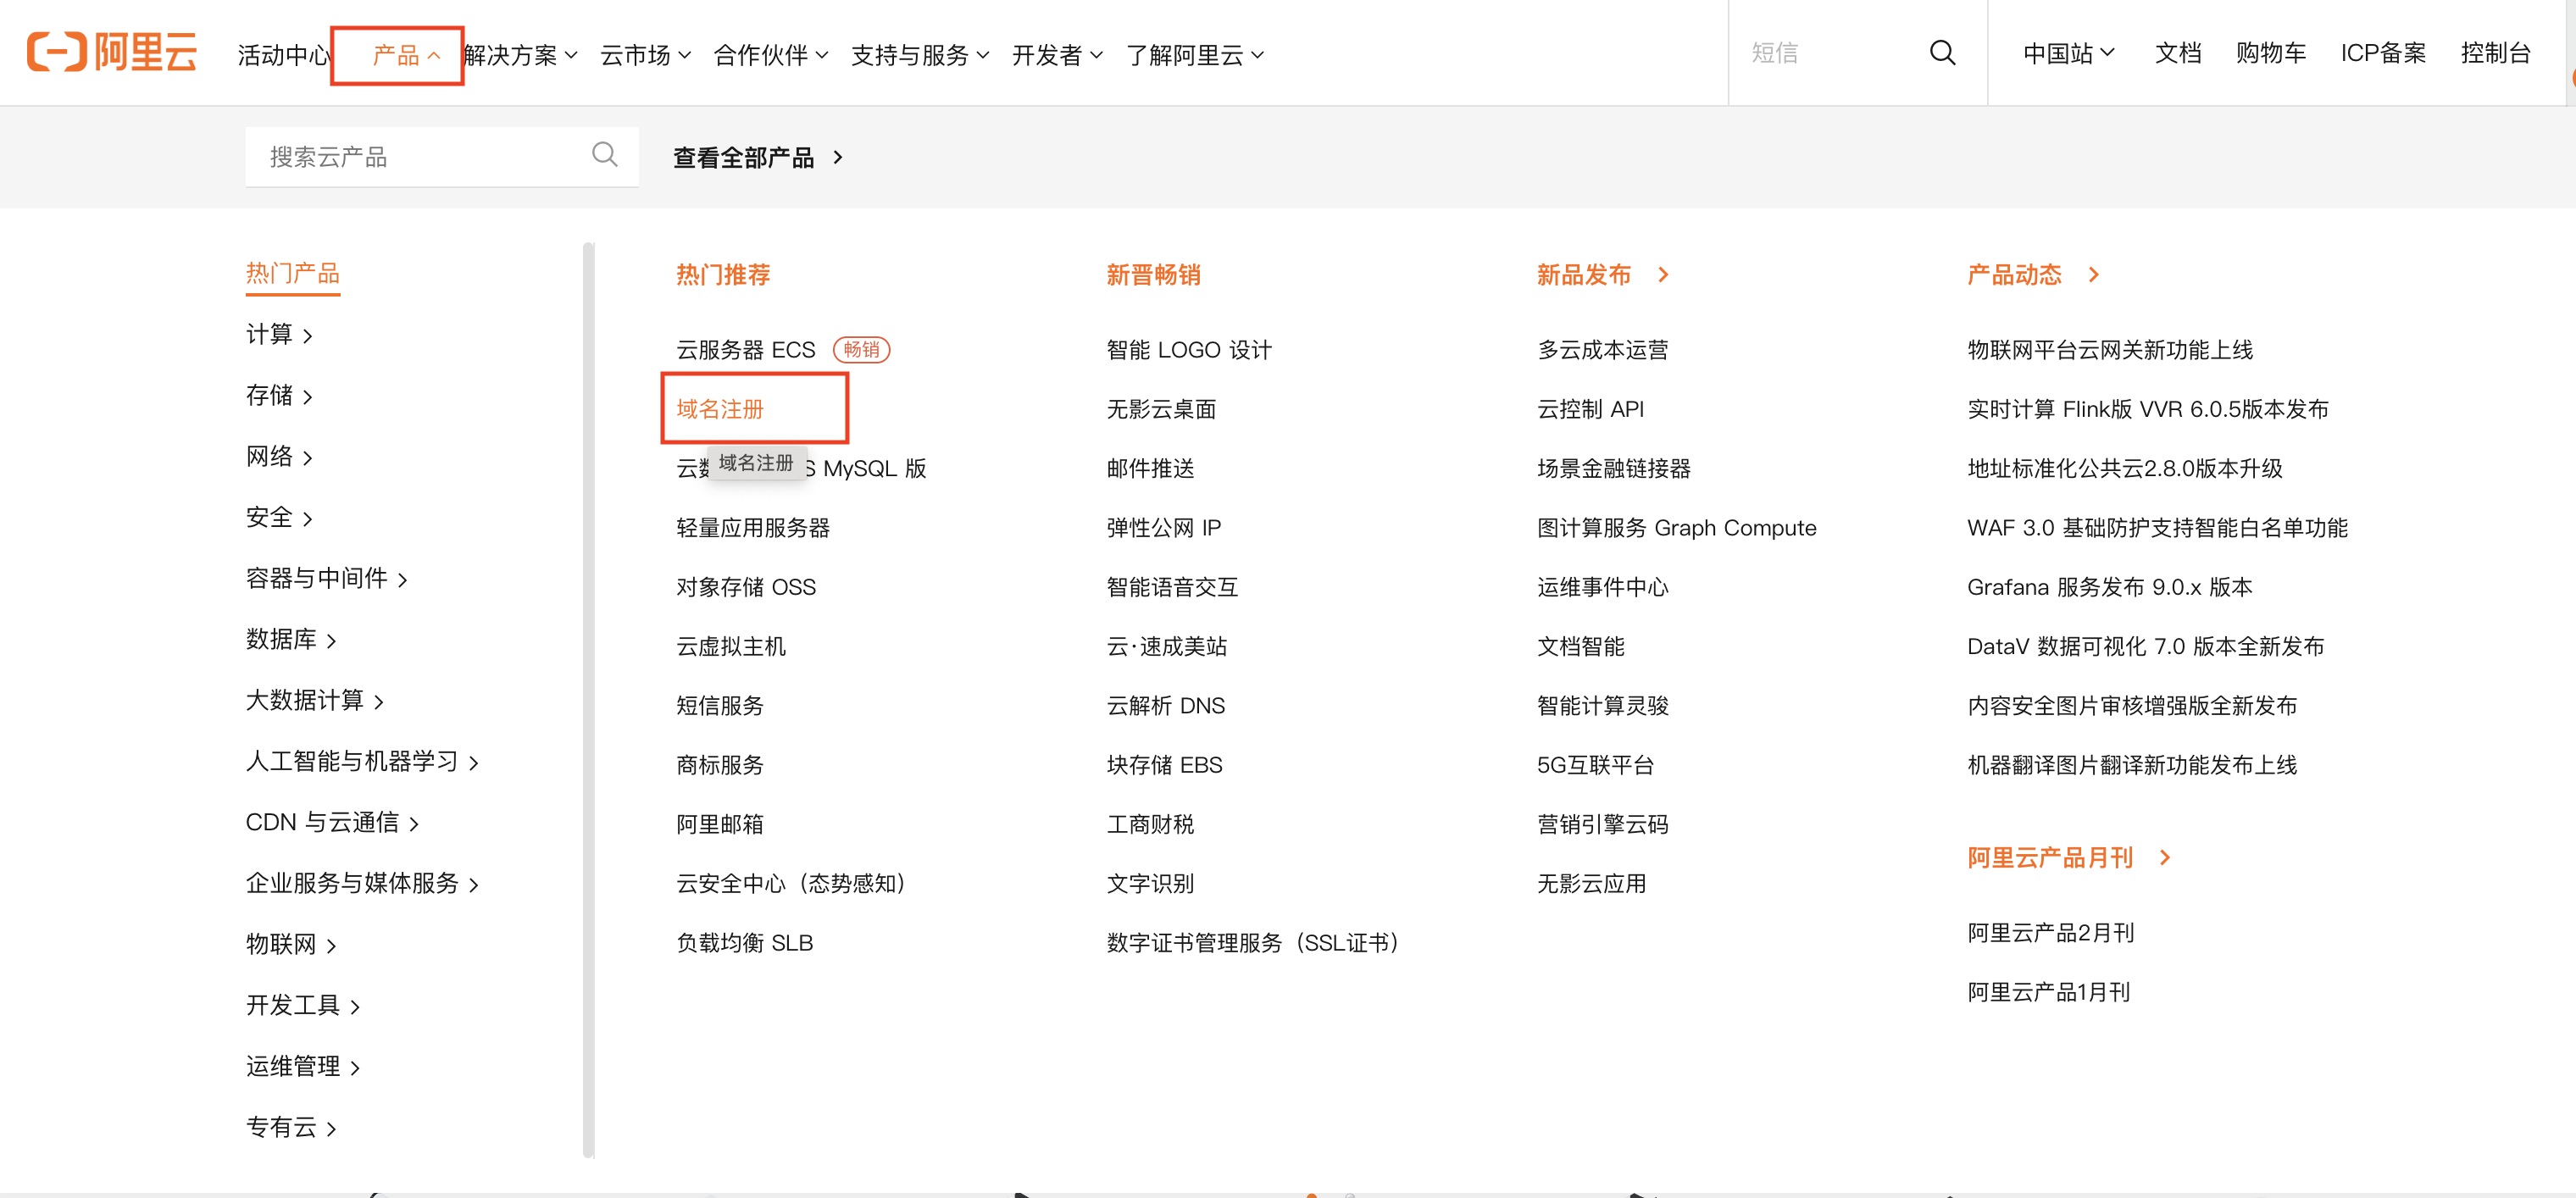
Task: Open the 轻量应用服务器 link
Action: [x=752, y=528]
